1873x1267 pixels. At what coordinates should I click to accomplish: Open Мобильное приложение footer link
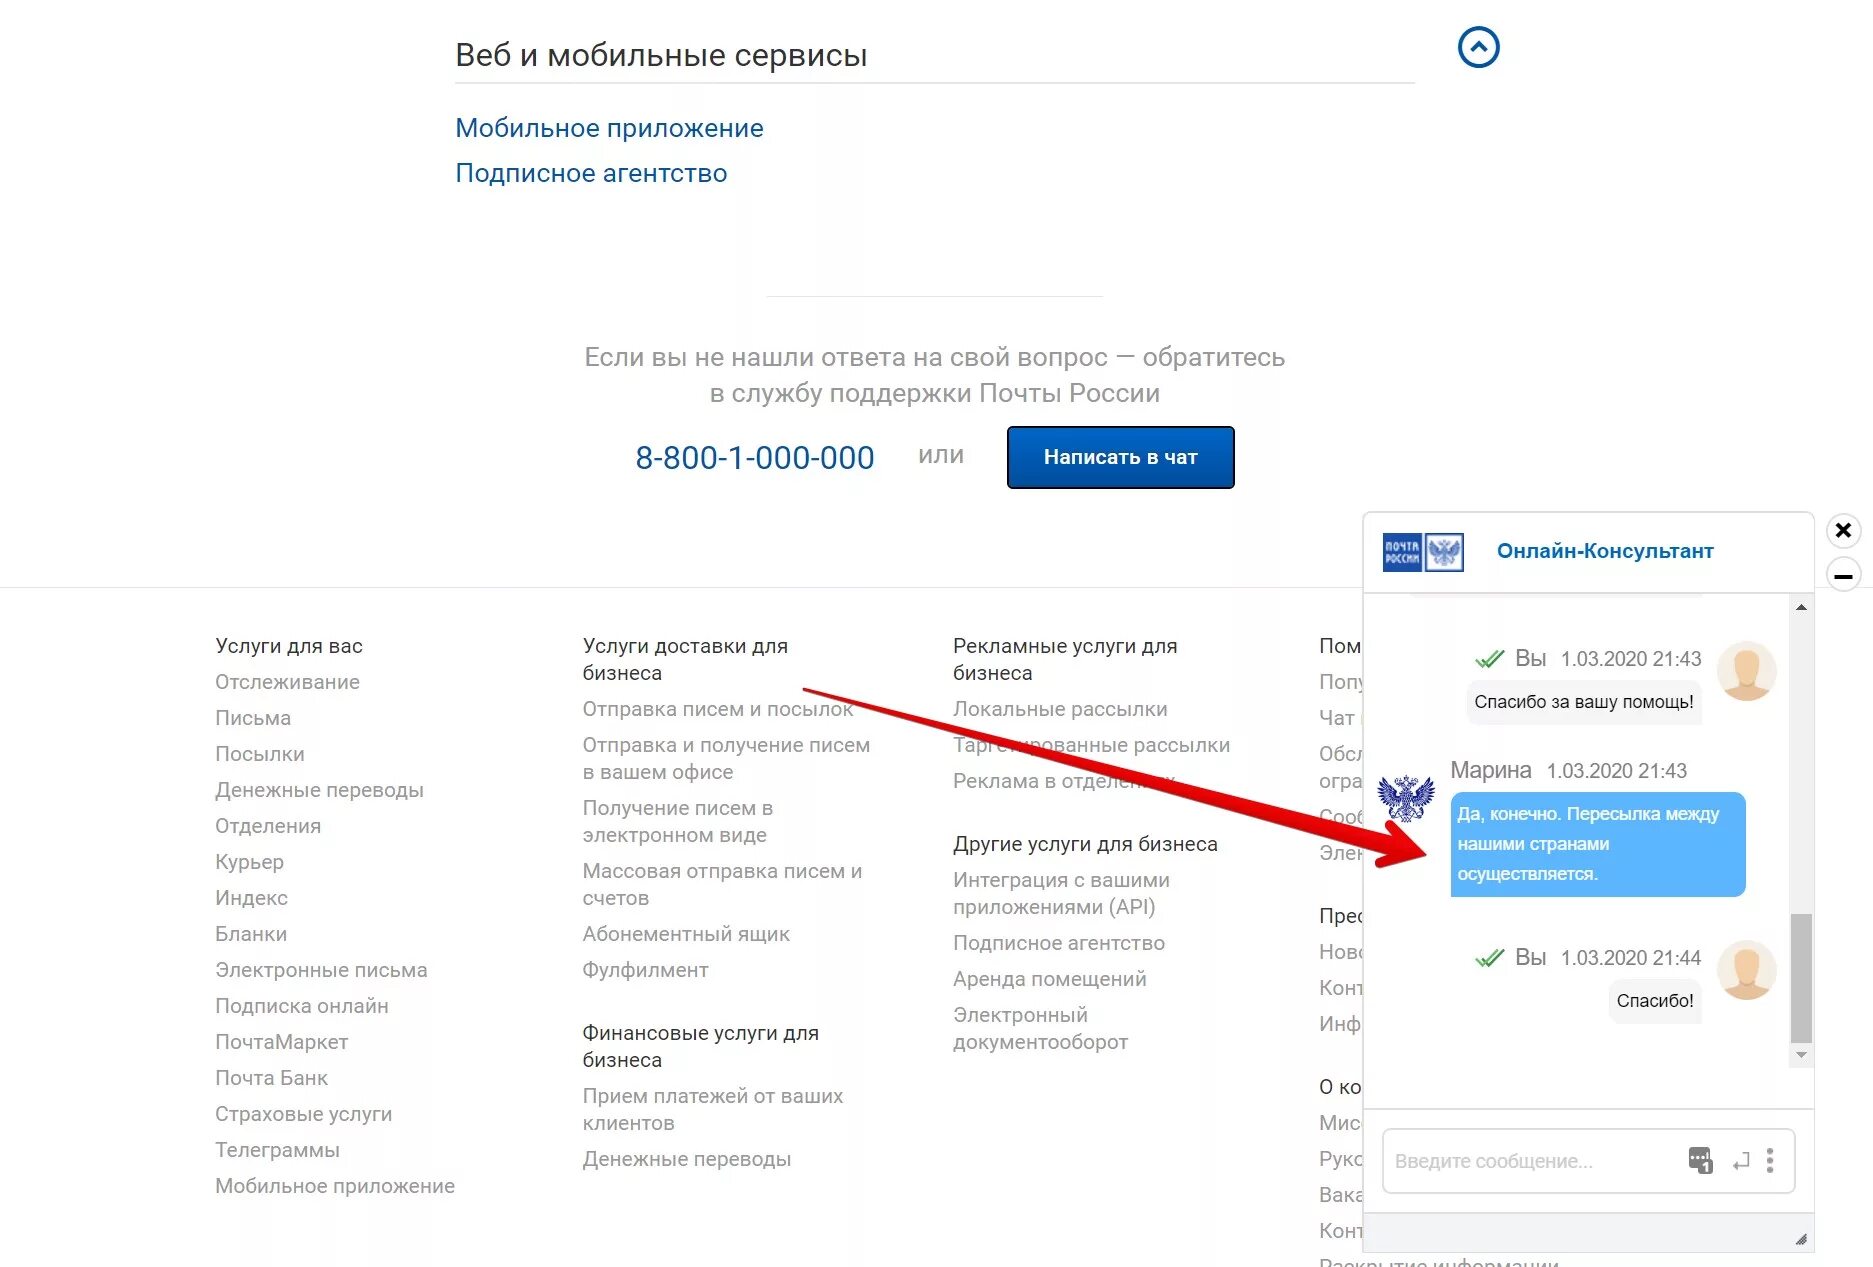335,1186
